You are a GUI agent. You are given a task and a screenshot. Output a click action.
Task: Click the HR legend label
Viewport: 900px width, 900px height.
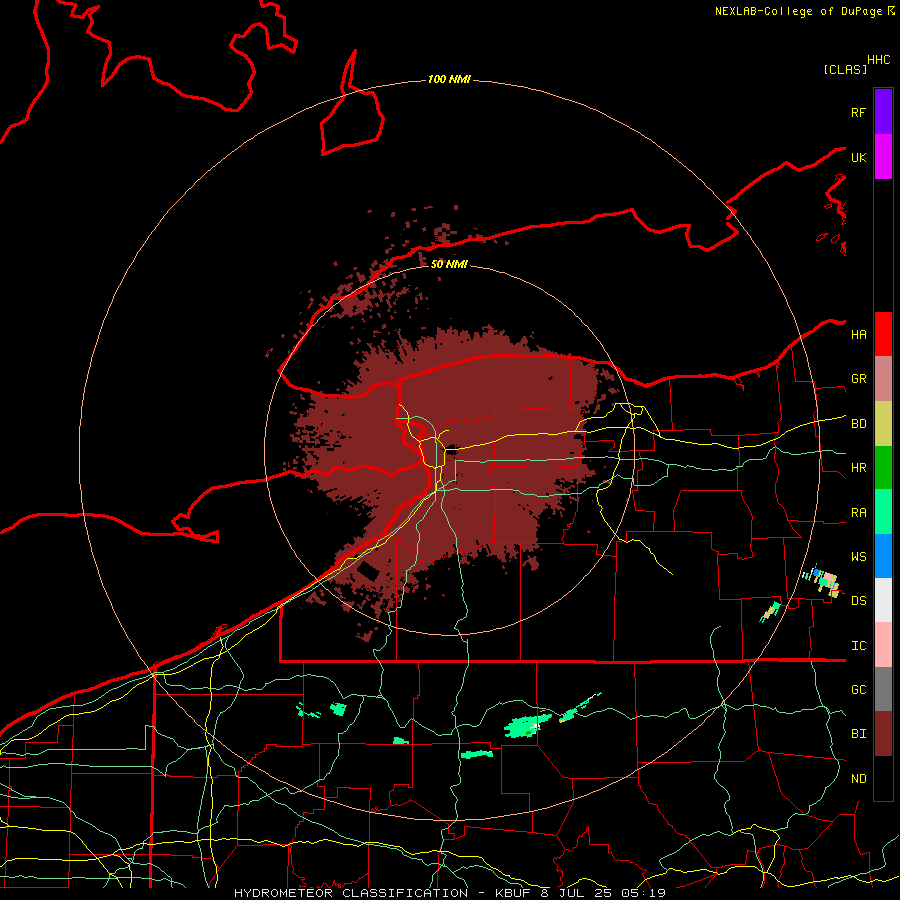point(858,468)
